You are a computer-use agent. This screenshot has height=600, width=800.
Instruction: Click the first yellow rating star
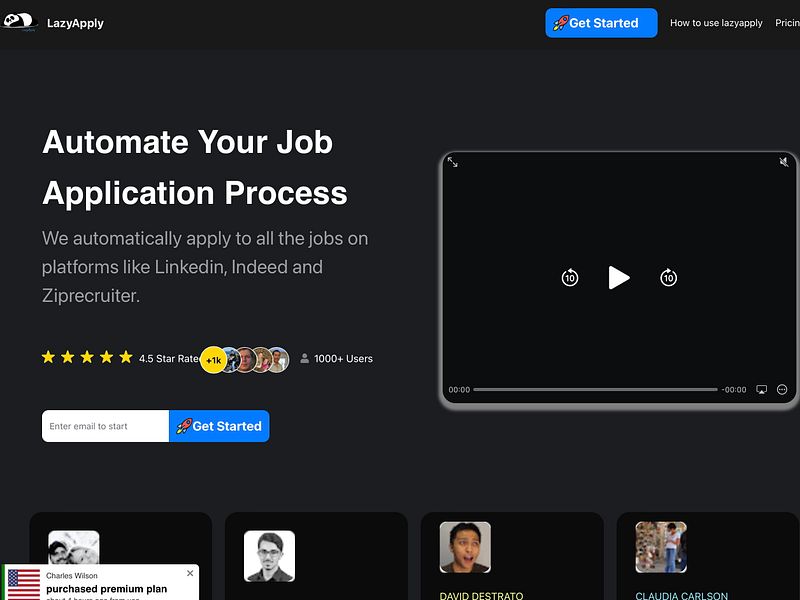pyautogui.click(x=47, y=356)
